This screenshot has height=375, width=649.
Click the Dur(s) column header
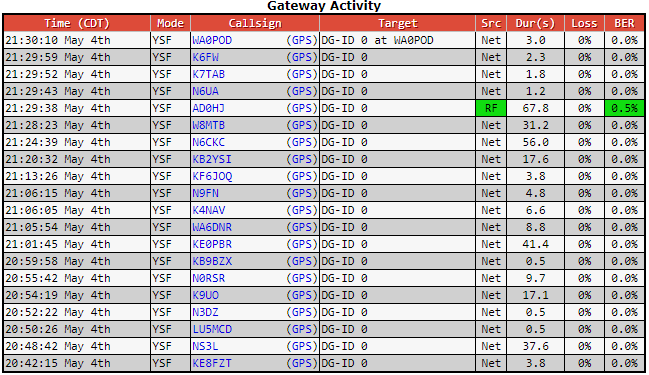[535, 23]
